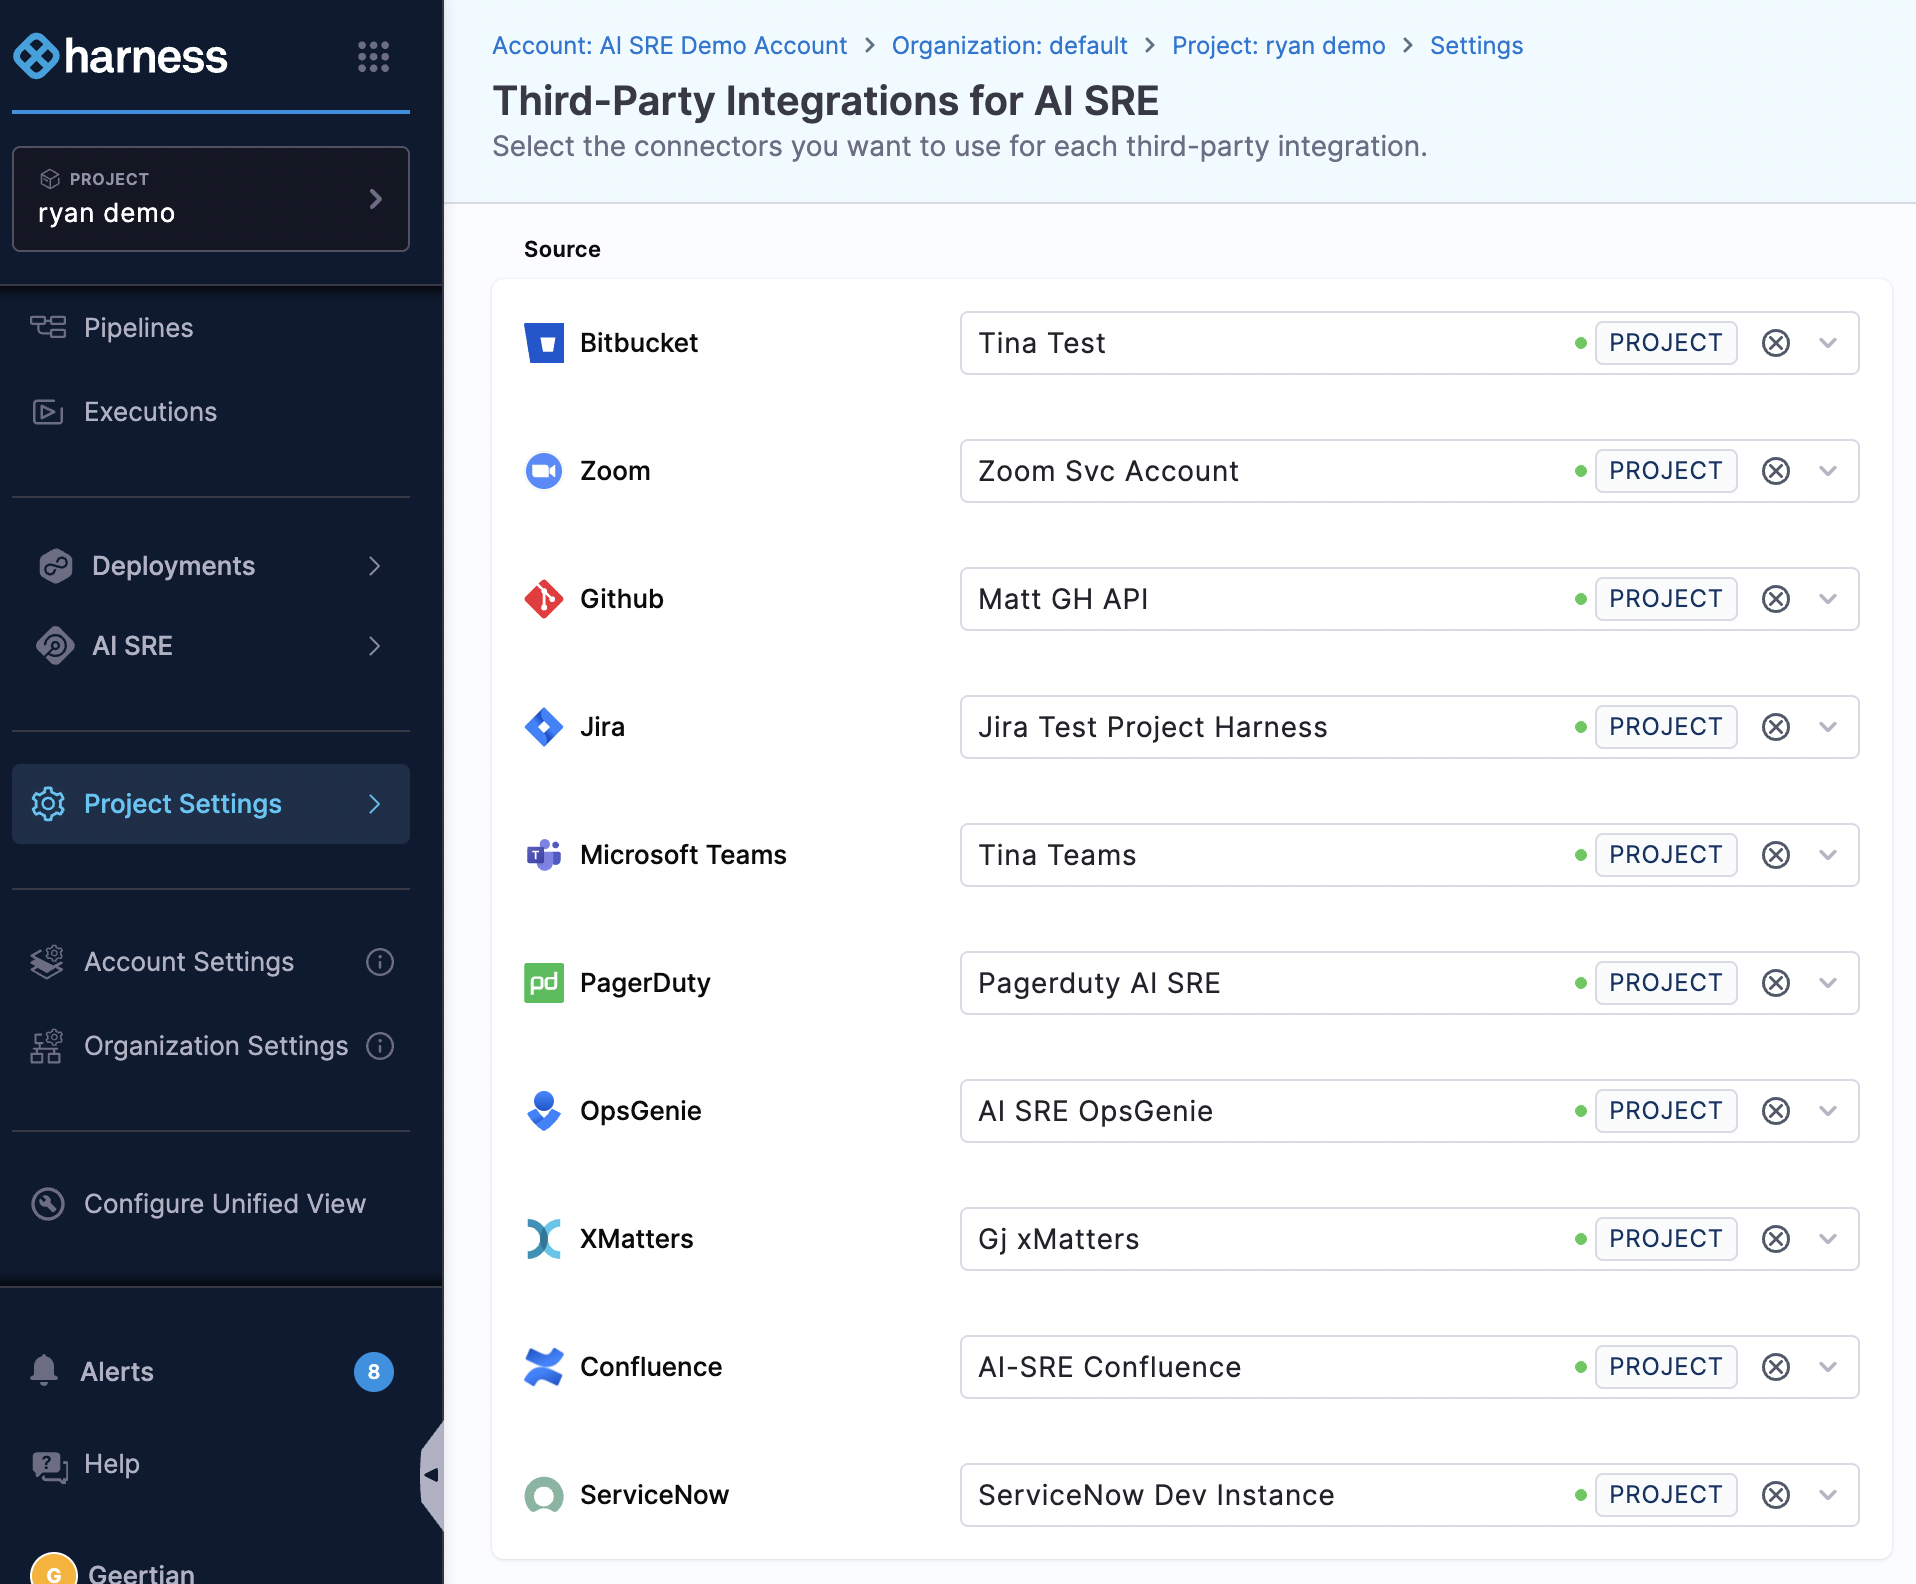
Task: Click the Jira logo icon
Action: click(x=544, y=727)
